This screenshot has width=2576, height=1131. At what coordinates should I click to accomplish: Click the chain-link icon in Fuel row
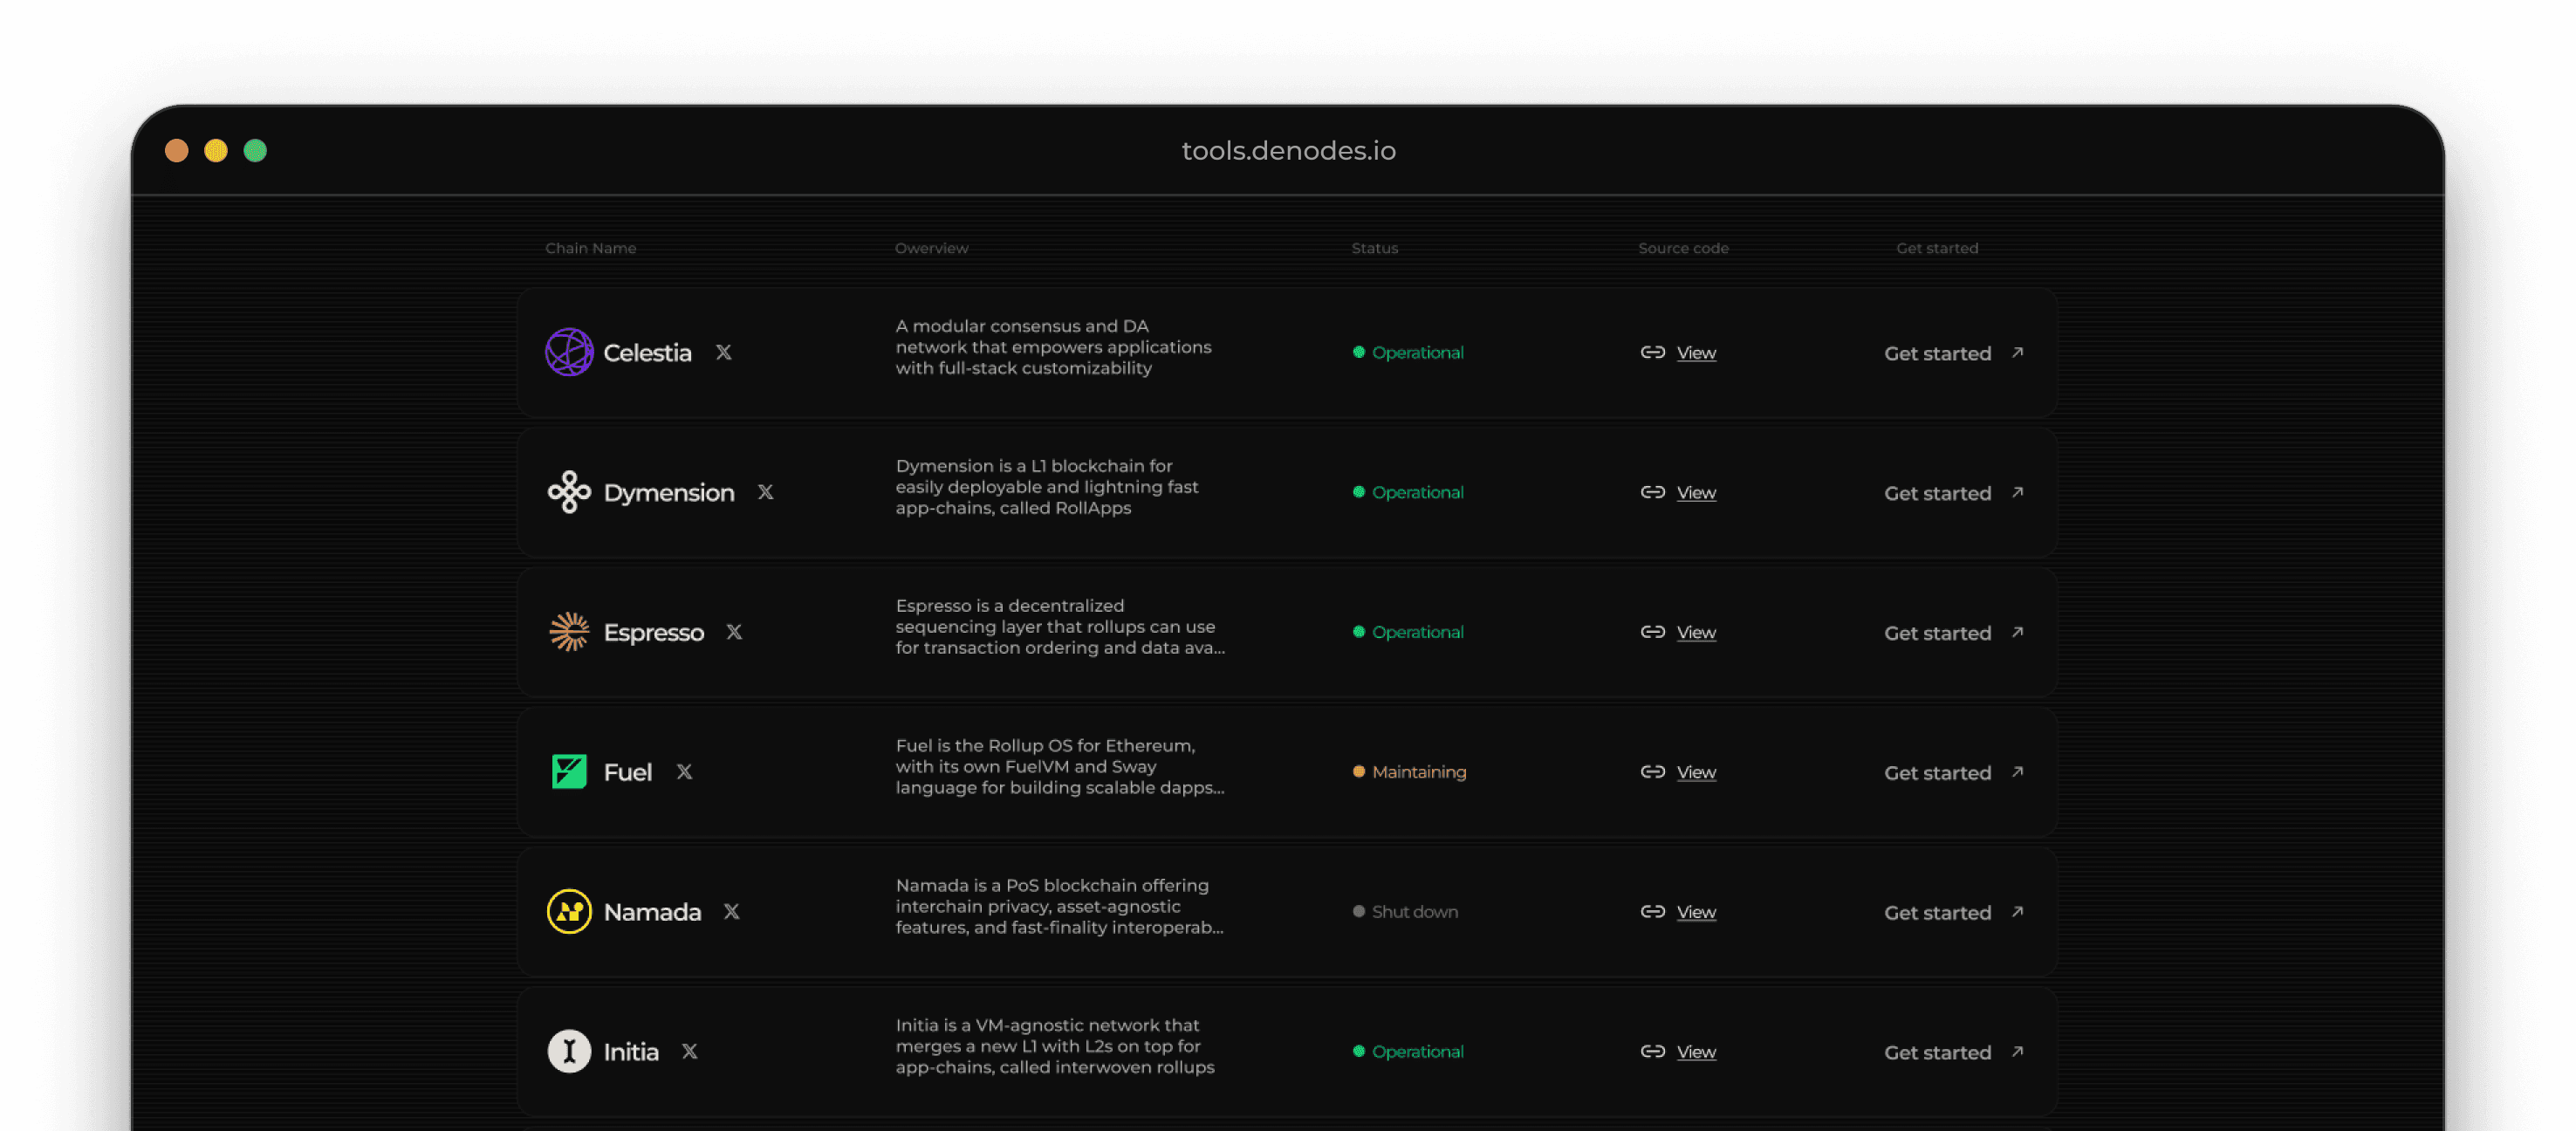pos(1652,772)
